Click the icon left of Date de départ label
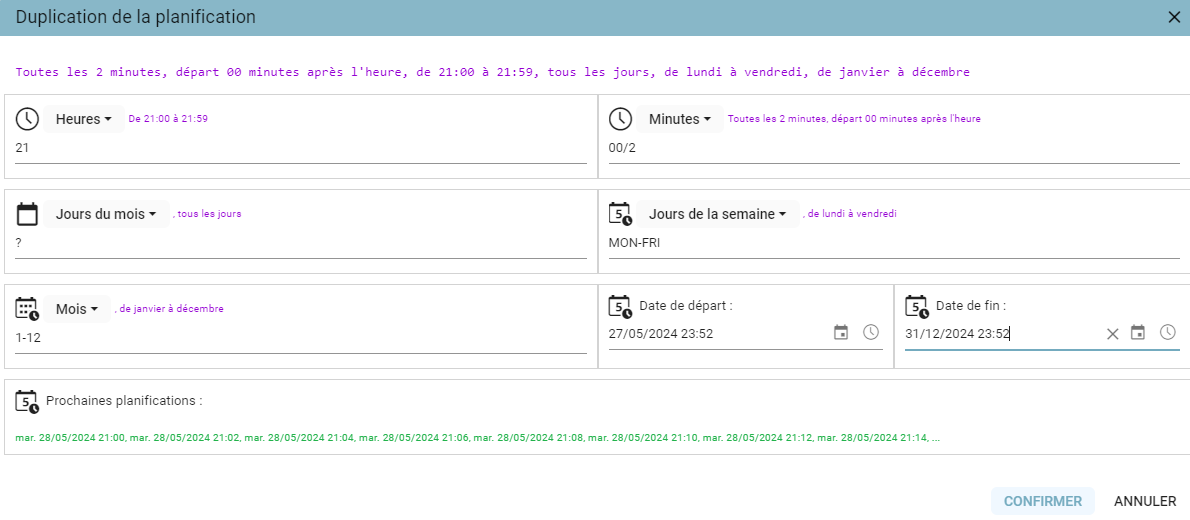This screenshot has width=1190, height=520. [x=620, y=307]
